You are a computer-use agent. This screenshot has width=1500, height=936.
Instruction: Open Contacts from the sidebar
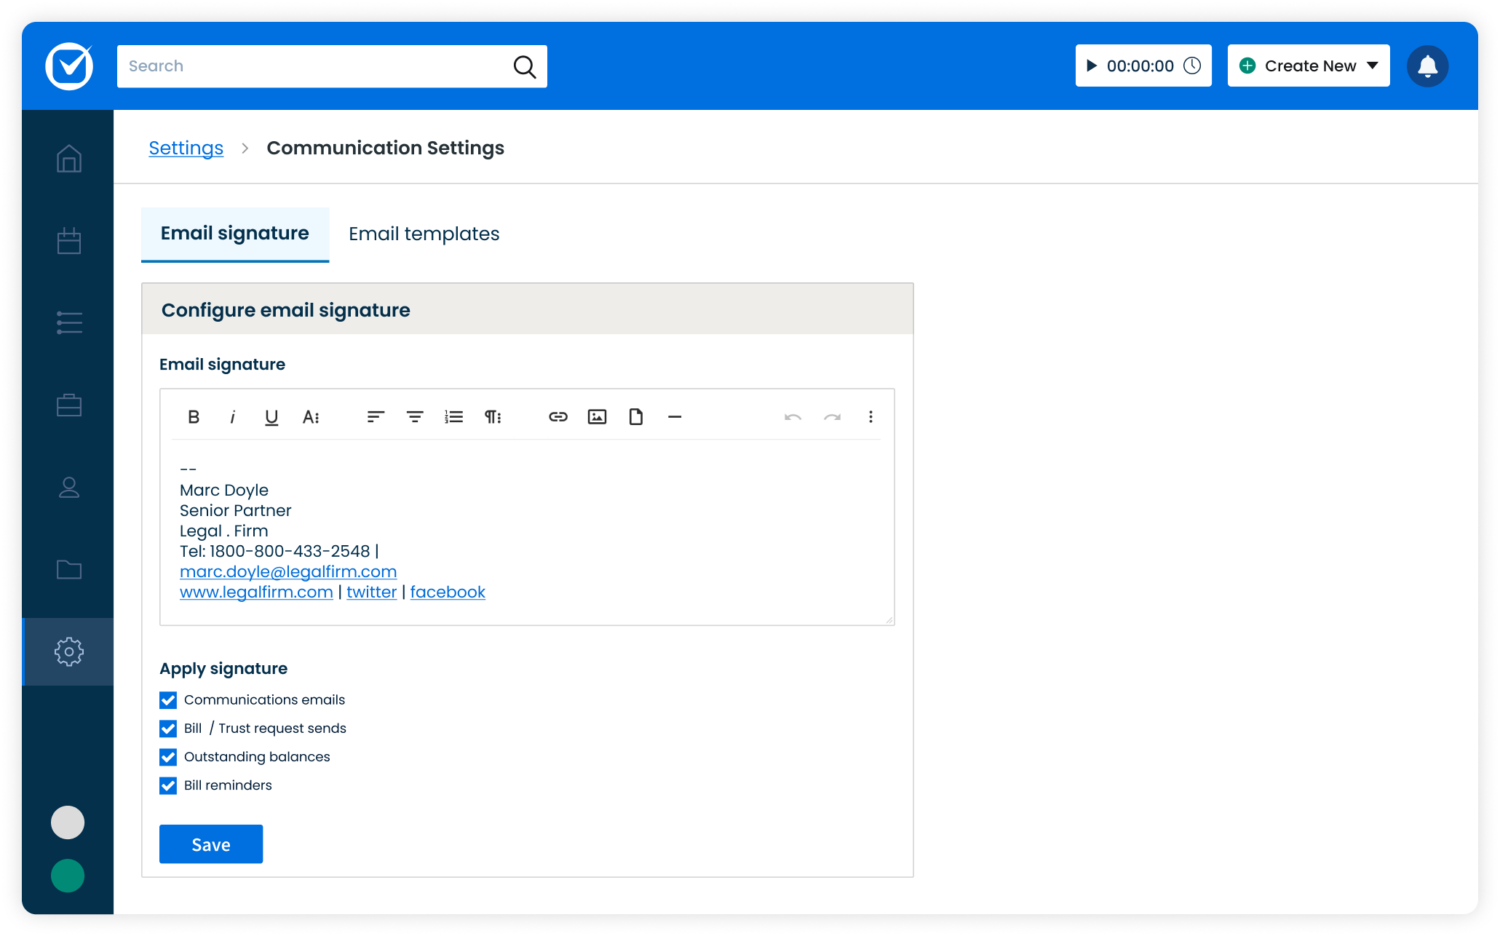[68, 487]
